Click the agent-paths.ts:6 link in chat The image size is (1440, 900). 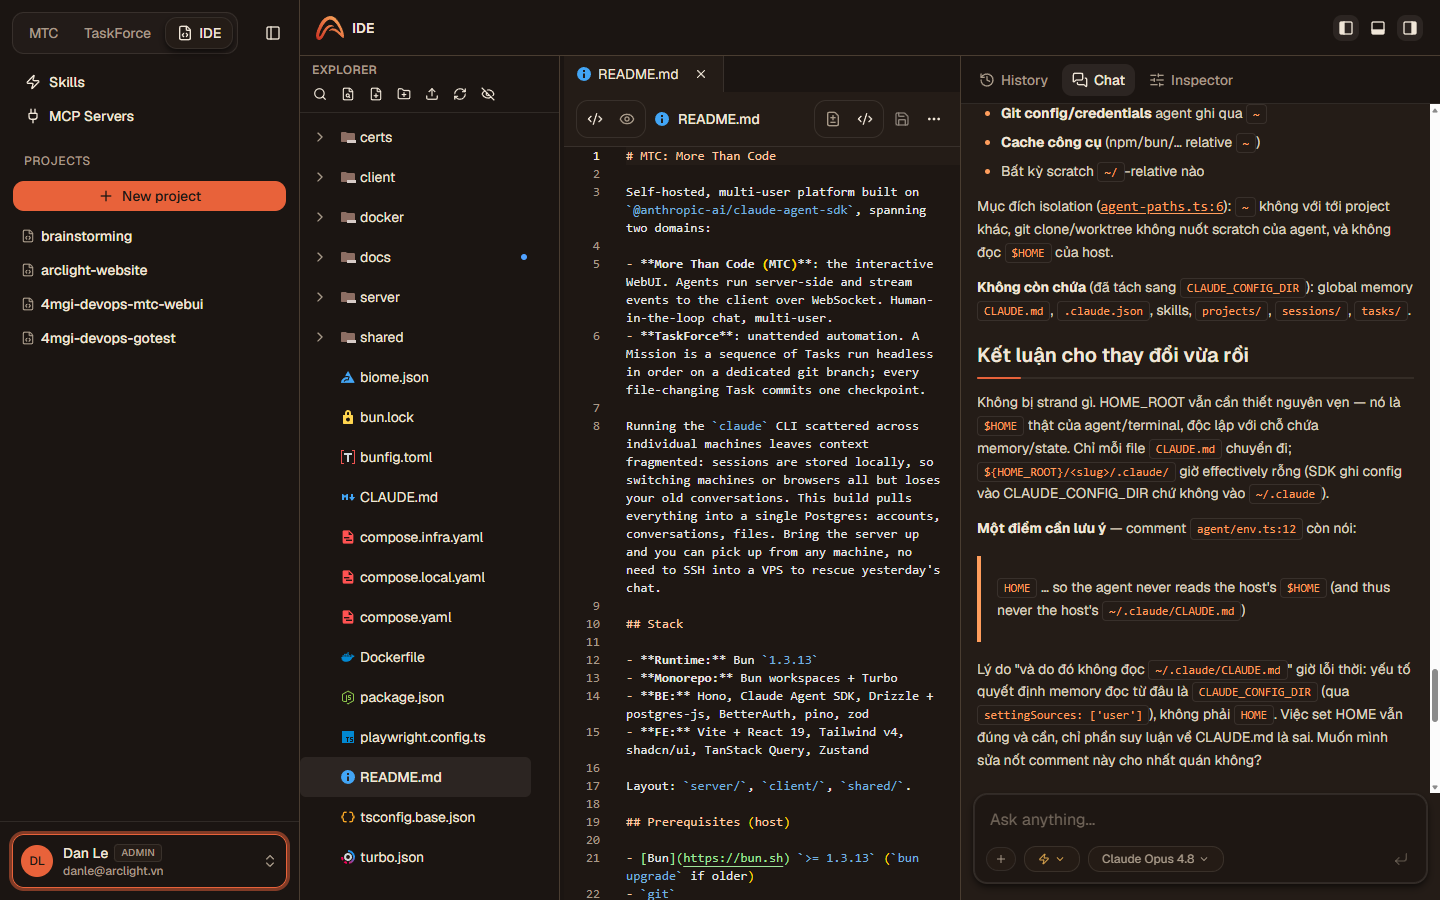(x=1162, y=206)
